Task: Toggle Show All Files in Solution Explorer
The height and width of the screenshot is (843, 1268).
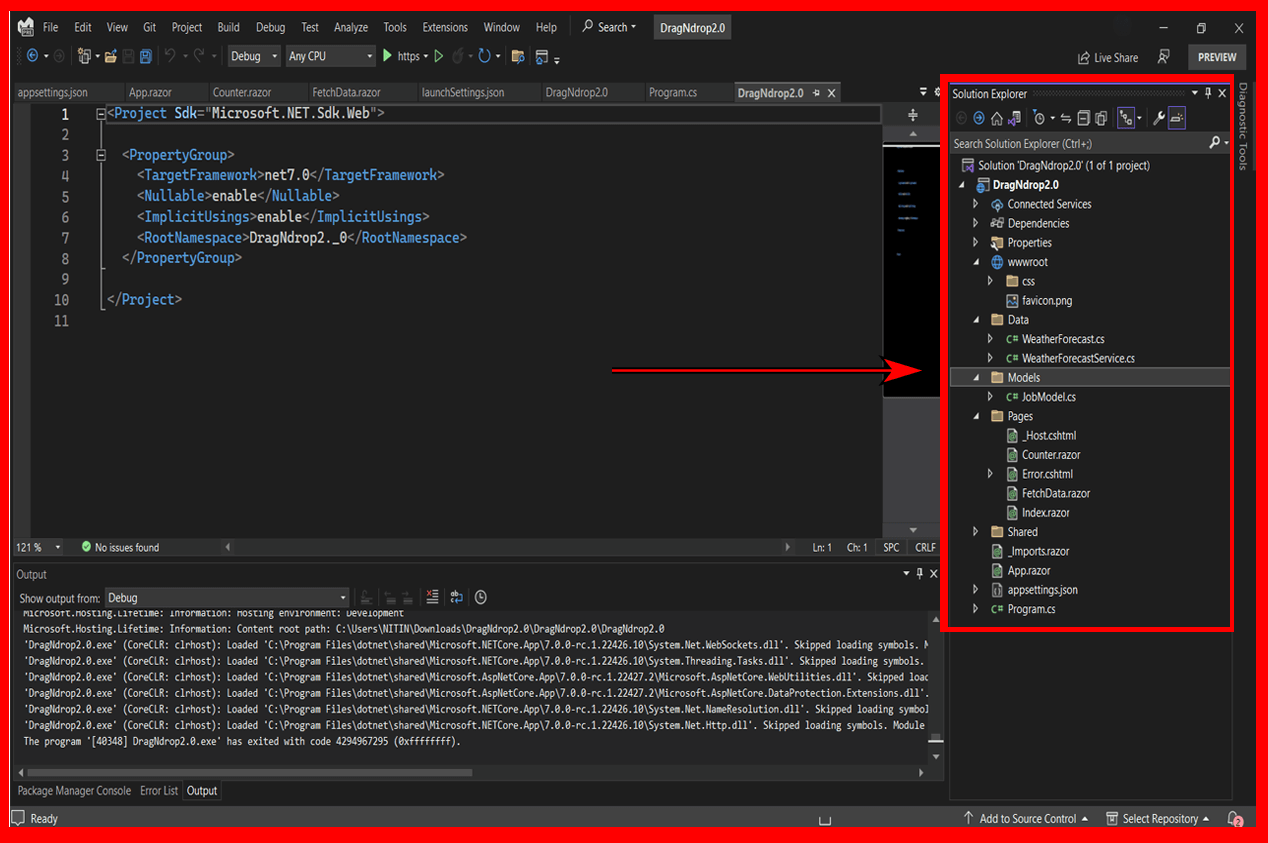Action: point(1101,117)
